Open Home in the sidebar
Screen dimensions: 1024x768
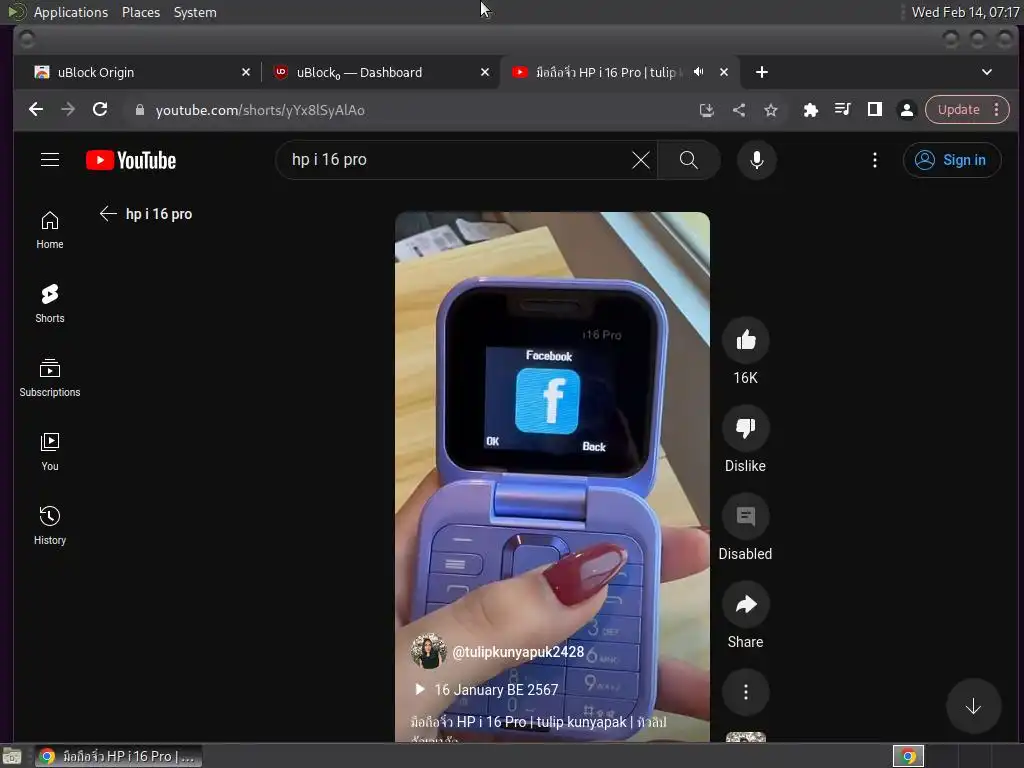click(50, 230)
